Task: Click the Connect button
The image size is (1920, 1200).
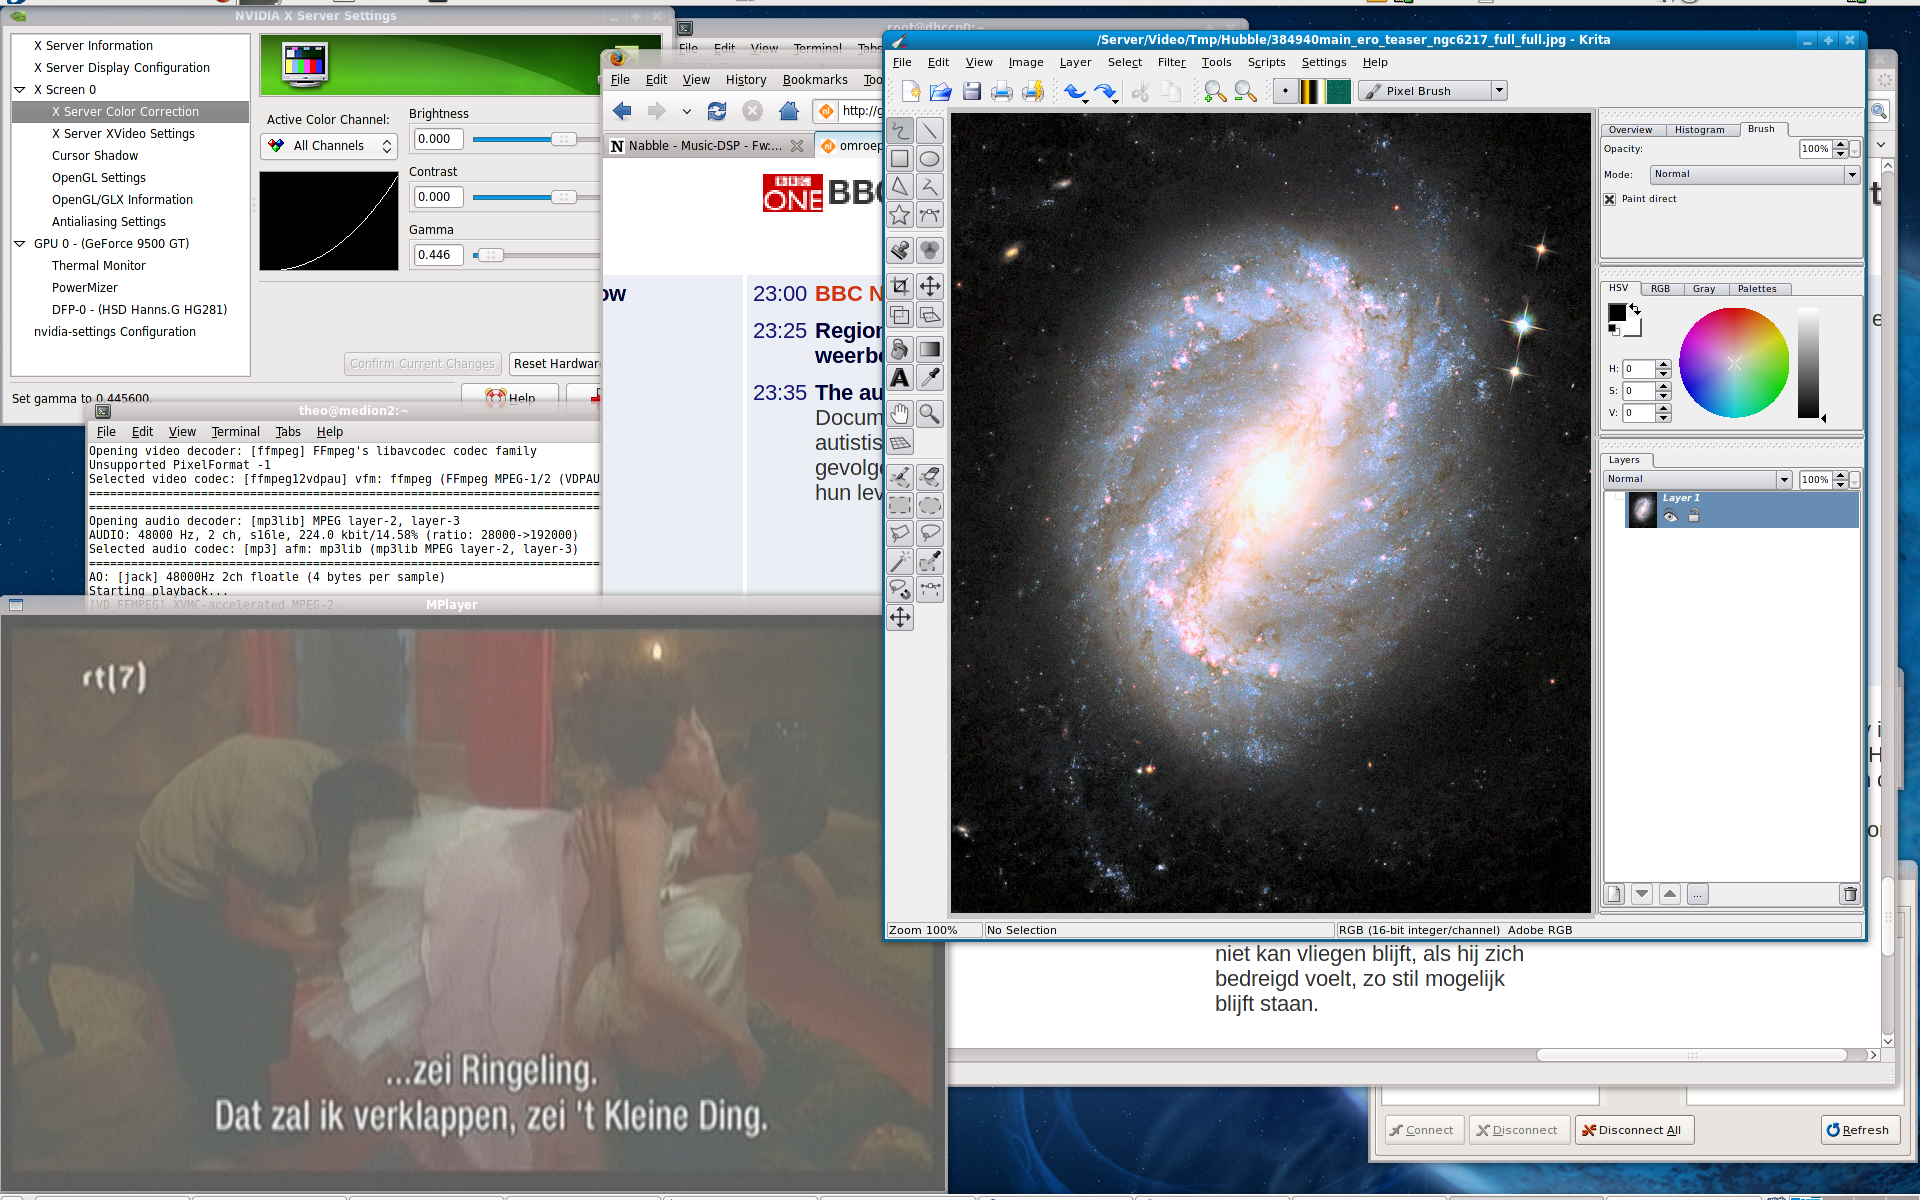Action: pyautogui.click(x=1422, y=1130)
